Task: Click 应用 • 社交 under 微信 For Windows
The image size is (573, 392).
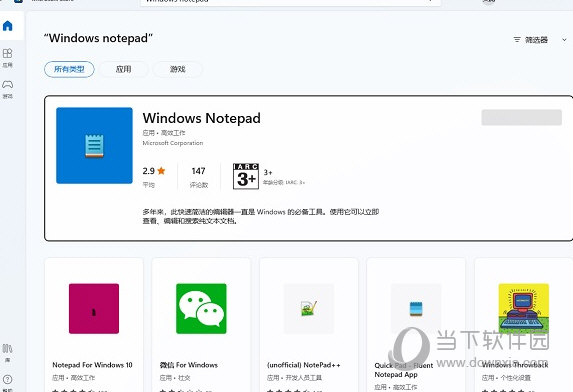Action: point(175,377)
